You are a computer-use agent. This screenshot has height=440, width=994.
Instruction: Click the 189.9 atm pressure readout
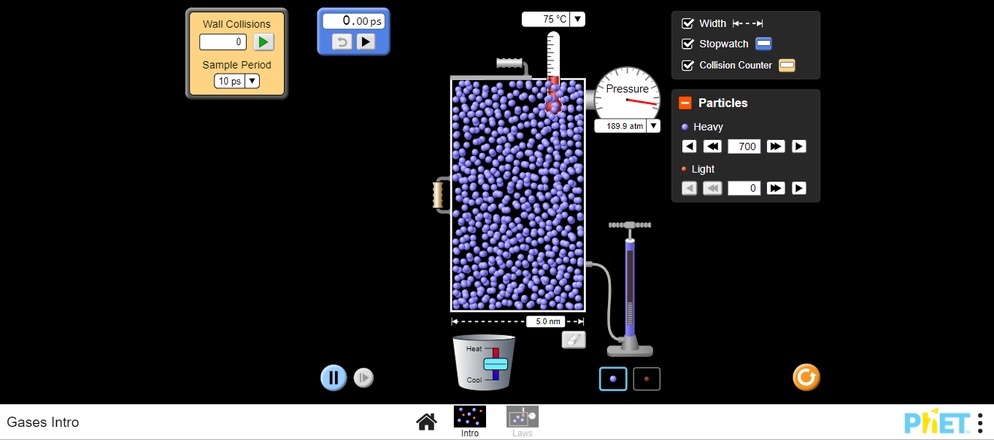click(x=621, y=126)
